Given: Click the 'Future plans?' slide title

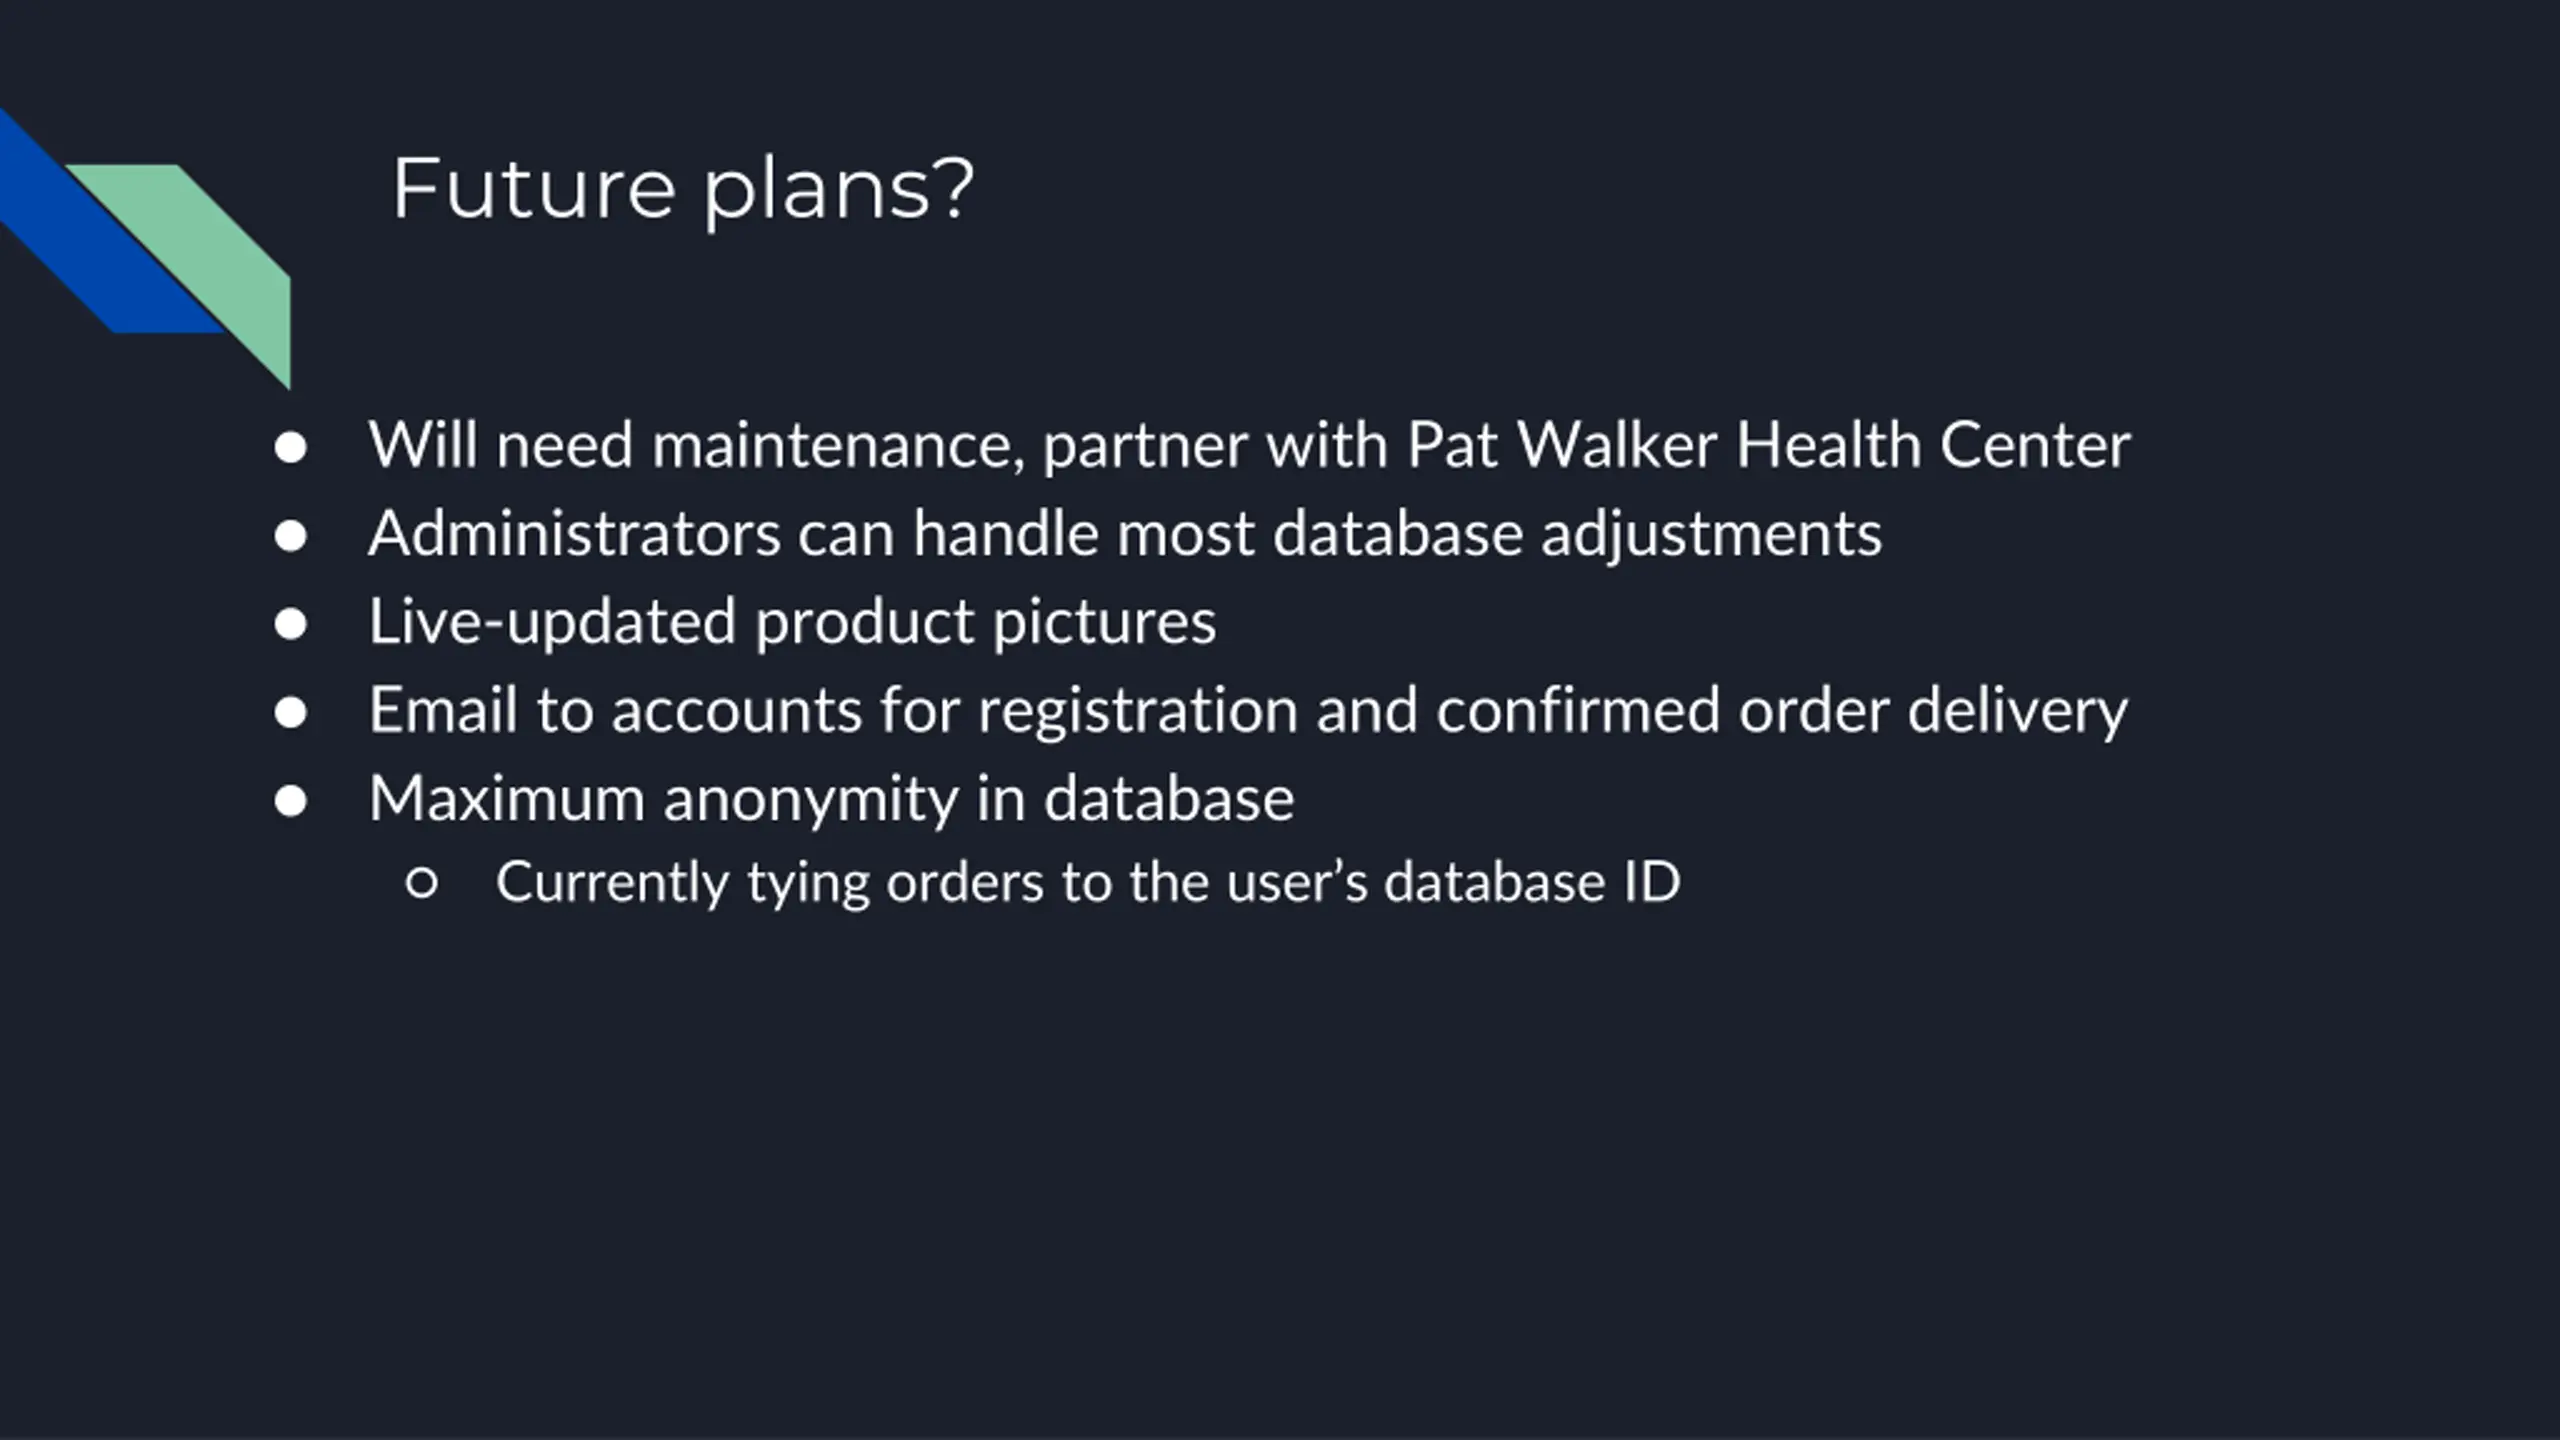Looking at the screenshot, I should tap(683, 189).
